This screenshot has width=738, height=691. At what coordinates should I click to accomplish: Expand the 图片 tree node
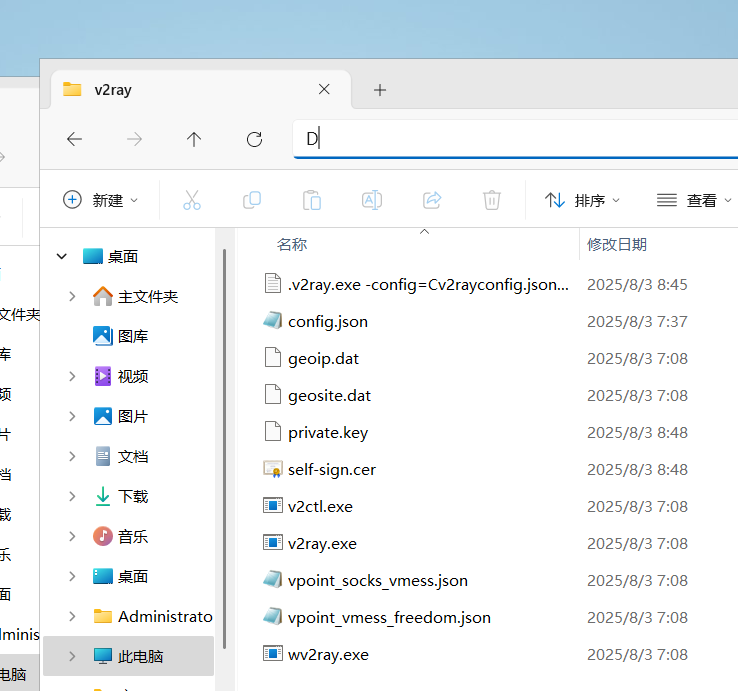click(72, 417)
